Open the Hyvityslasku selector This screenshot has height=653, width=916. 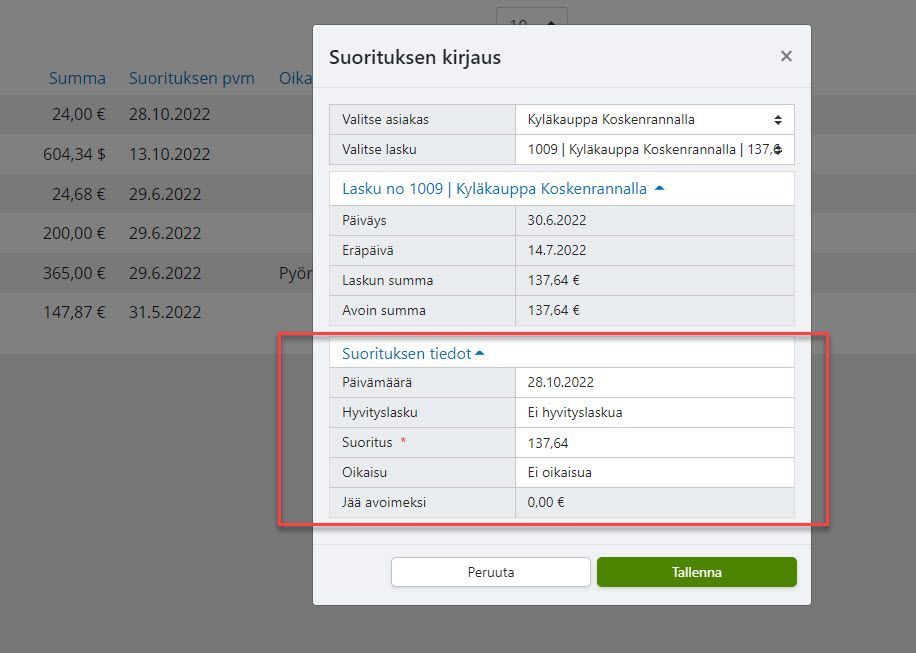[x=654, y=412]
